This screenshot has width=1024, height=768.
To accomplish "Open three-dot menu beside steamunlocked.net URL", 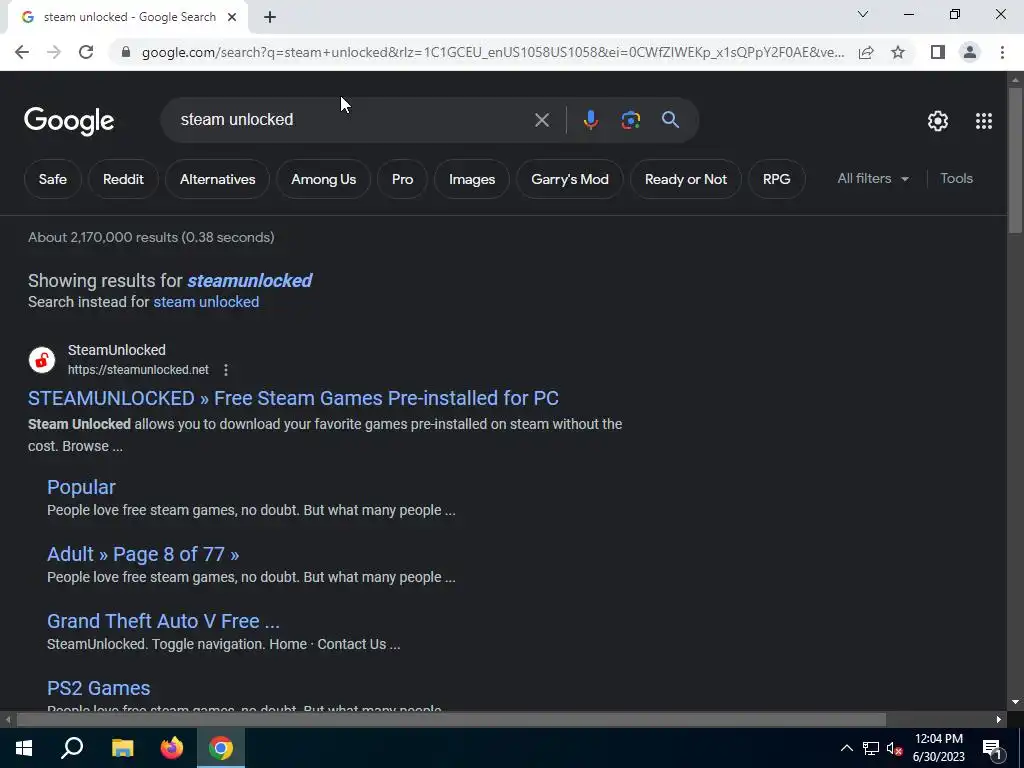I will (226, 370).
